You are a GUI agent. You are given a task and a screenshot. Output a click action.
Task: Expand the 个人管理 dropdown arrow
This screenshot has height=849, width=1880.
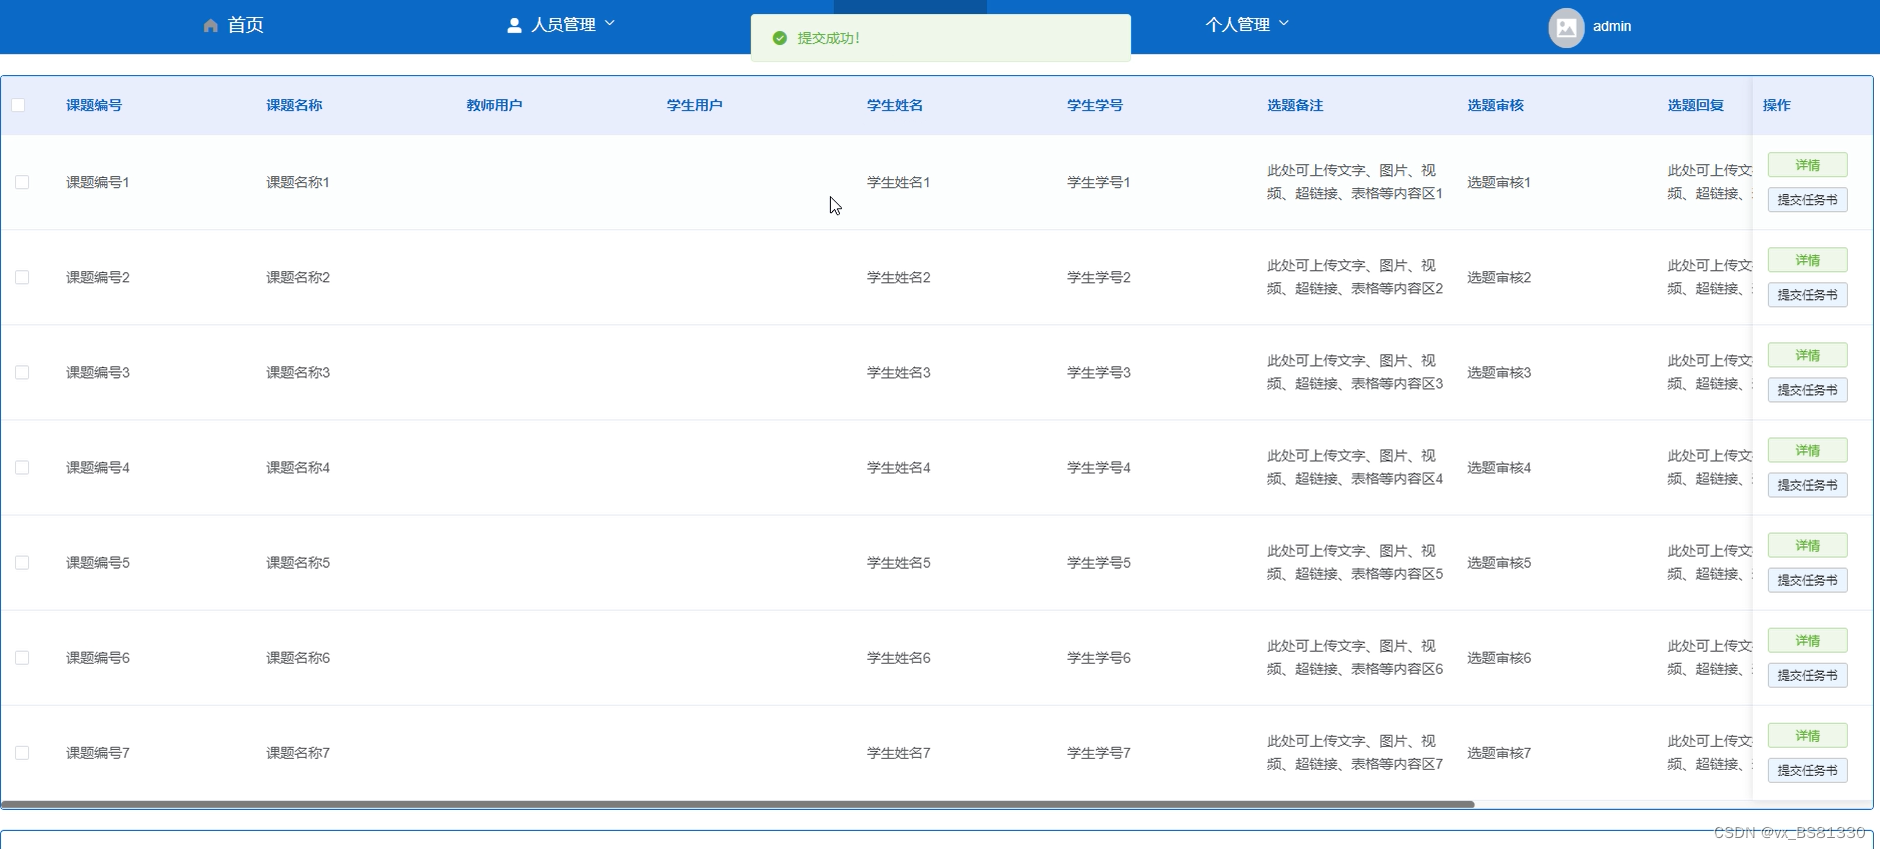tap(1284, 23)
